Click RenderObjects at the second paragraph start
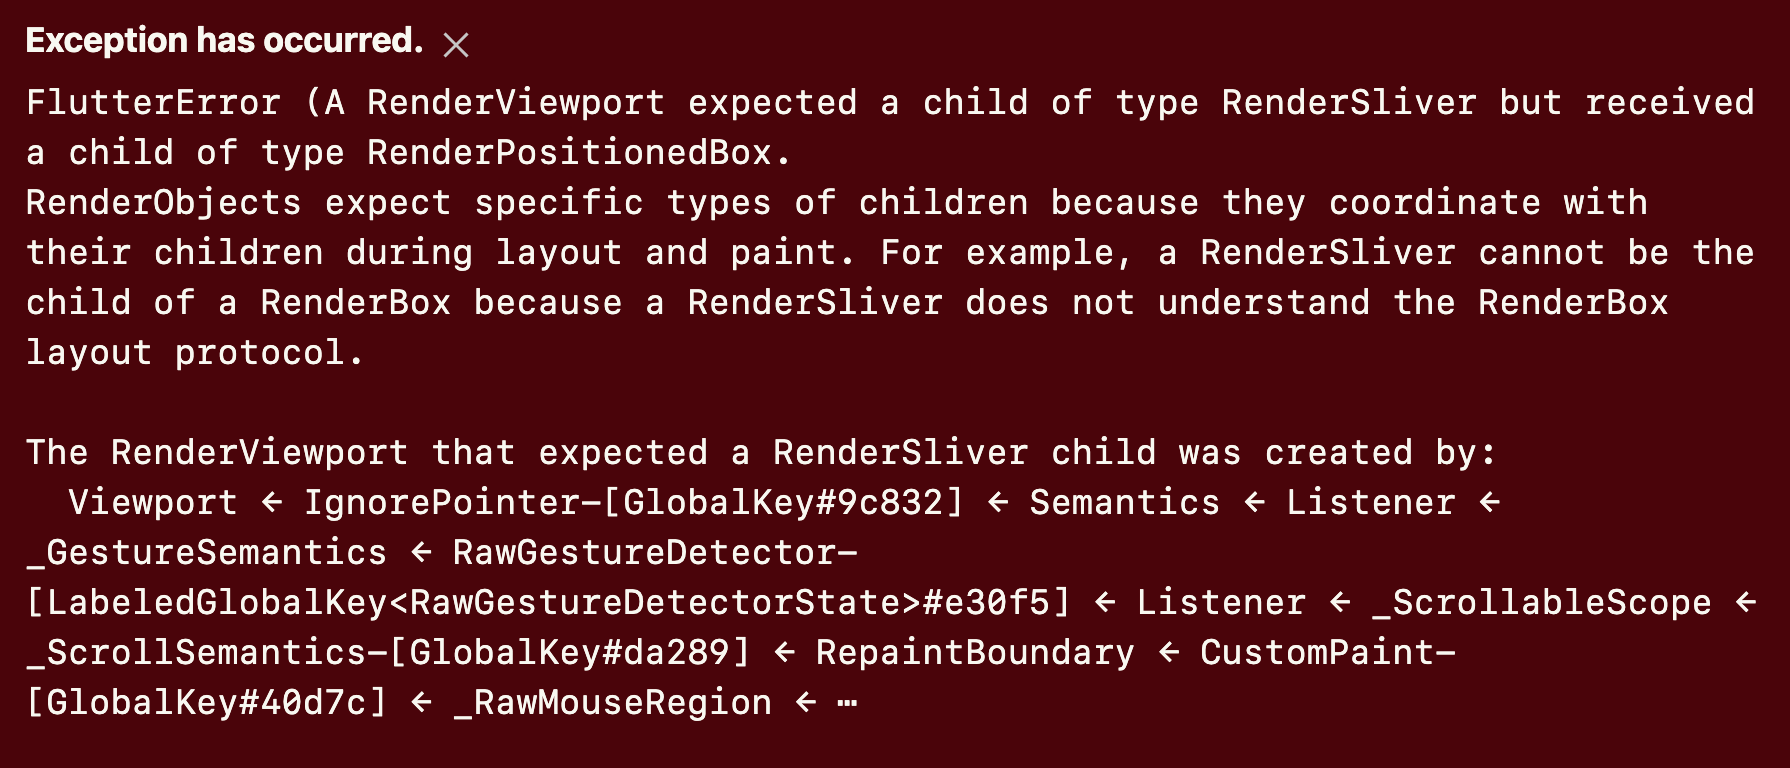1790x768 pixels. pyautogui.click(x=164, y=202)
